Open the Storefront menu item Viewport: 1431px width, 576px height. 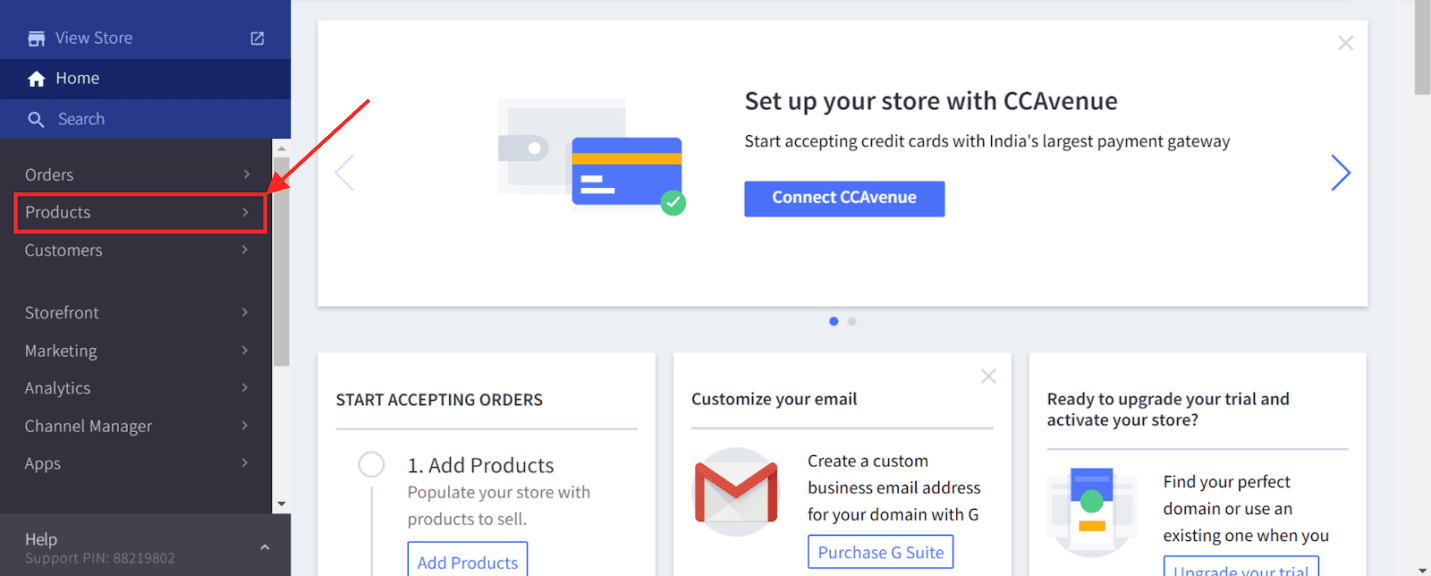[136, 313]
